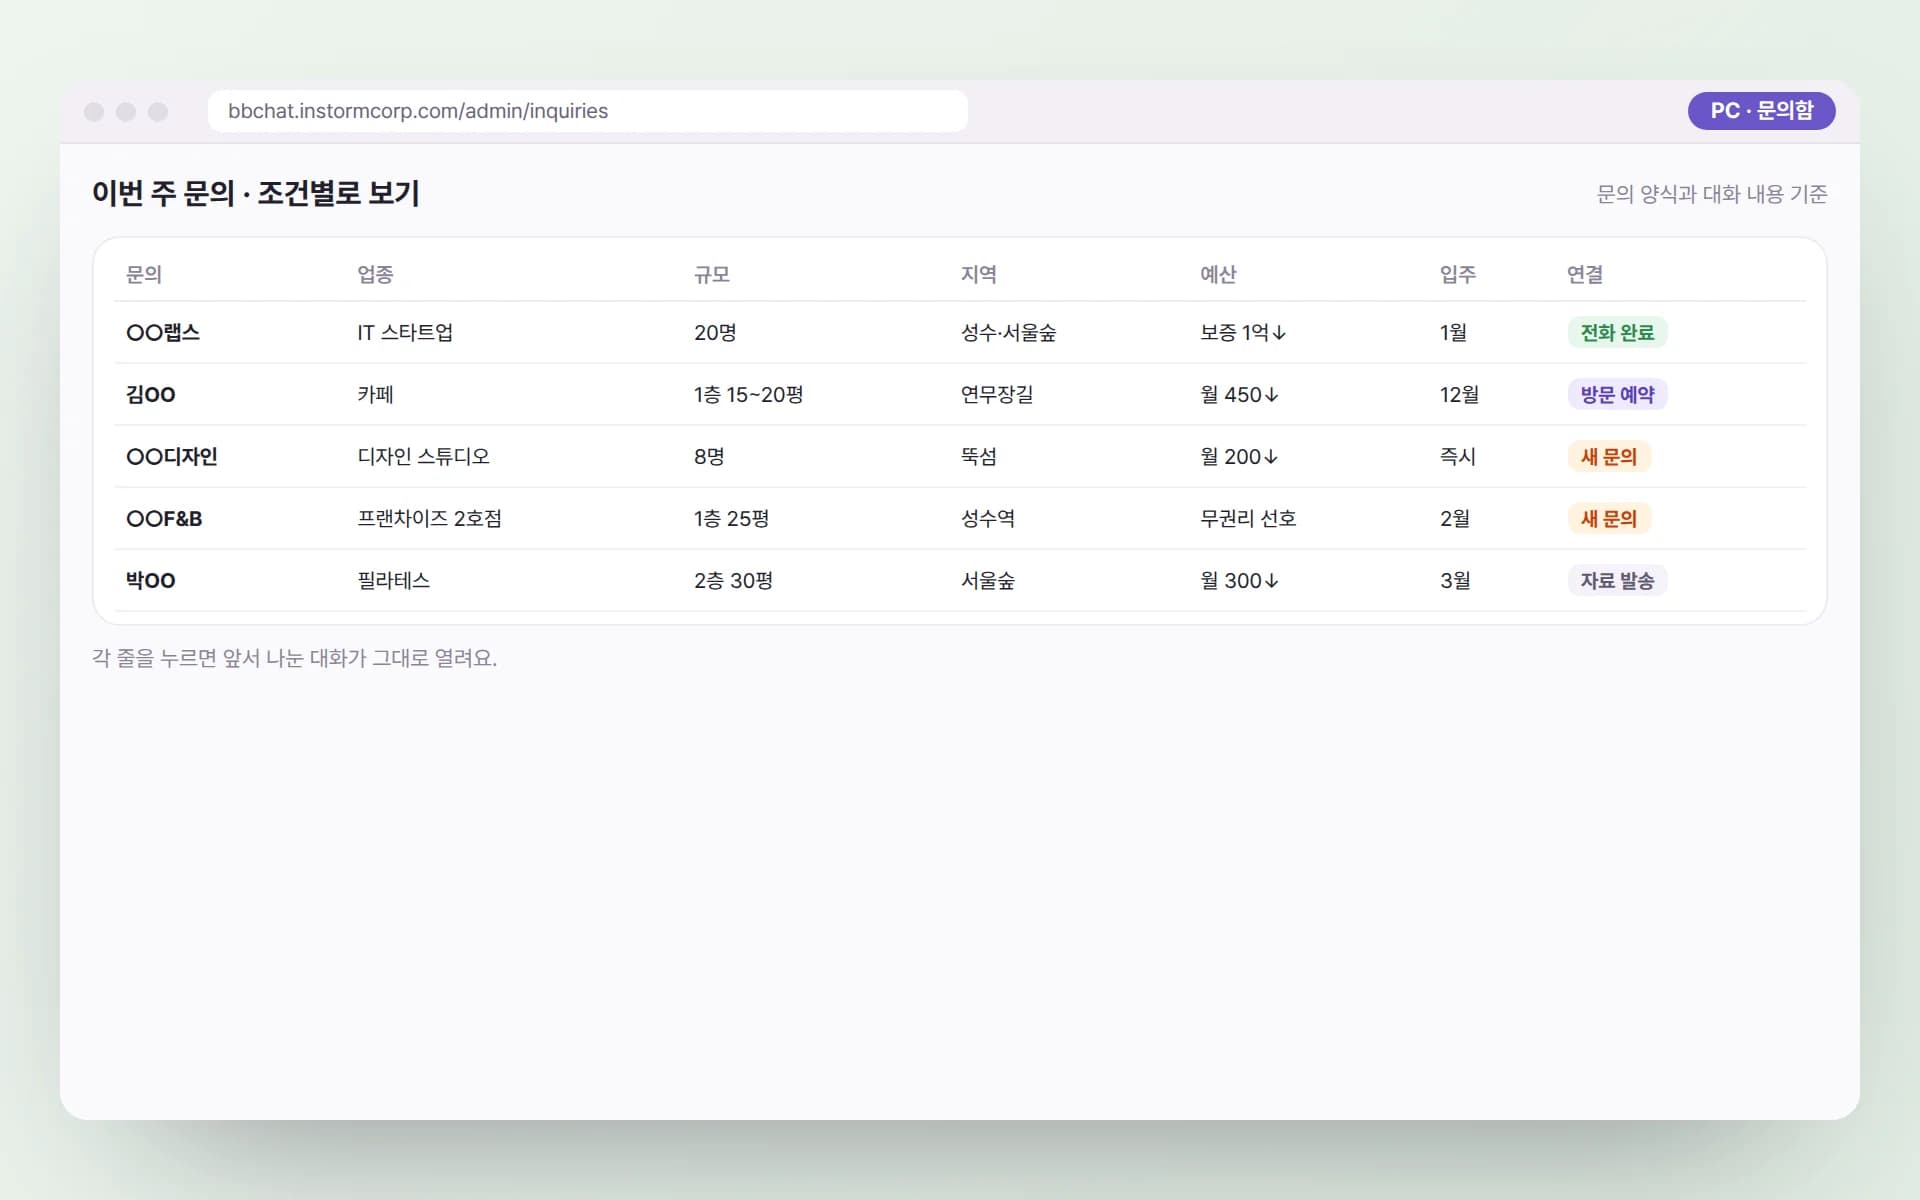Click the 1층 25평 cell
The width and height of the screenshot is (1920, 1200).
tap(731, 518)
